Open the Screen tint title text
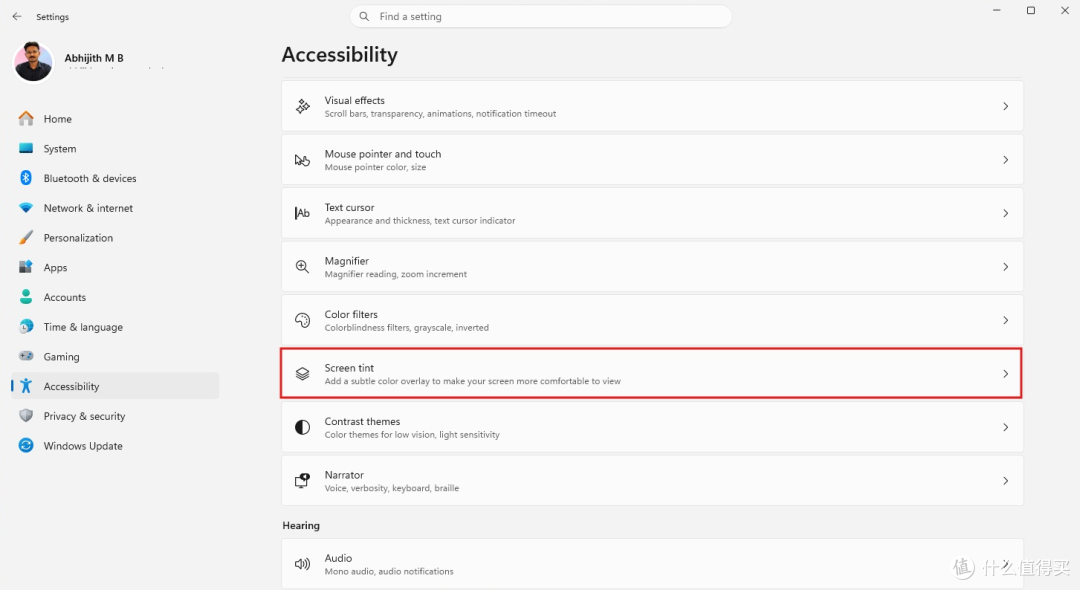Viewport: 1080px width, 590px height. [349, 368]
